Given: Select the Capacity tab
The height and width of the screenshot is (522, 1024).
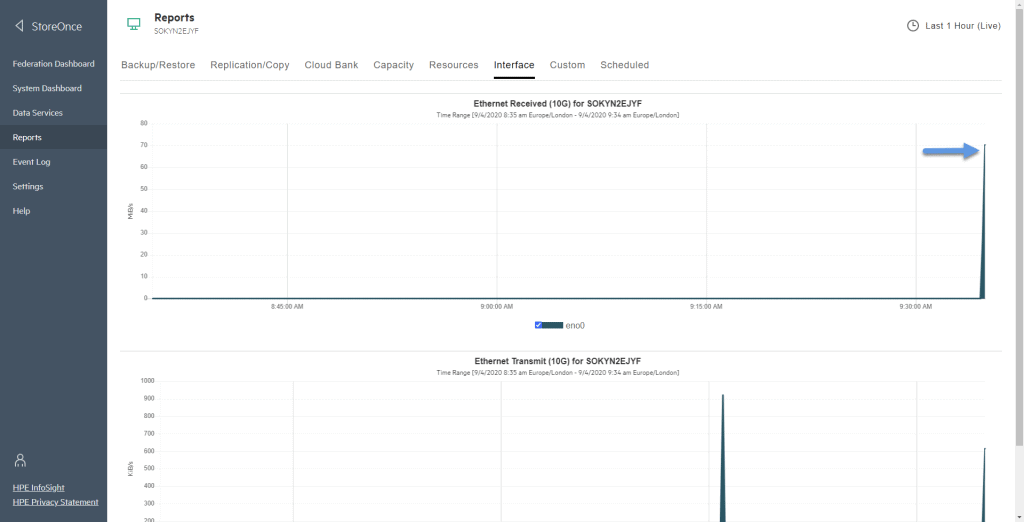Looking at the screenshot, I should click(x=394, y=65).
